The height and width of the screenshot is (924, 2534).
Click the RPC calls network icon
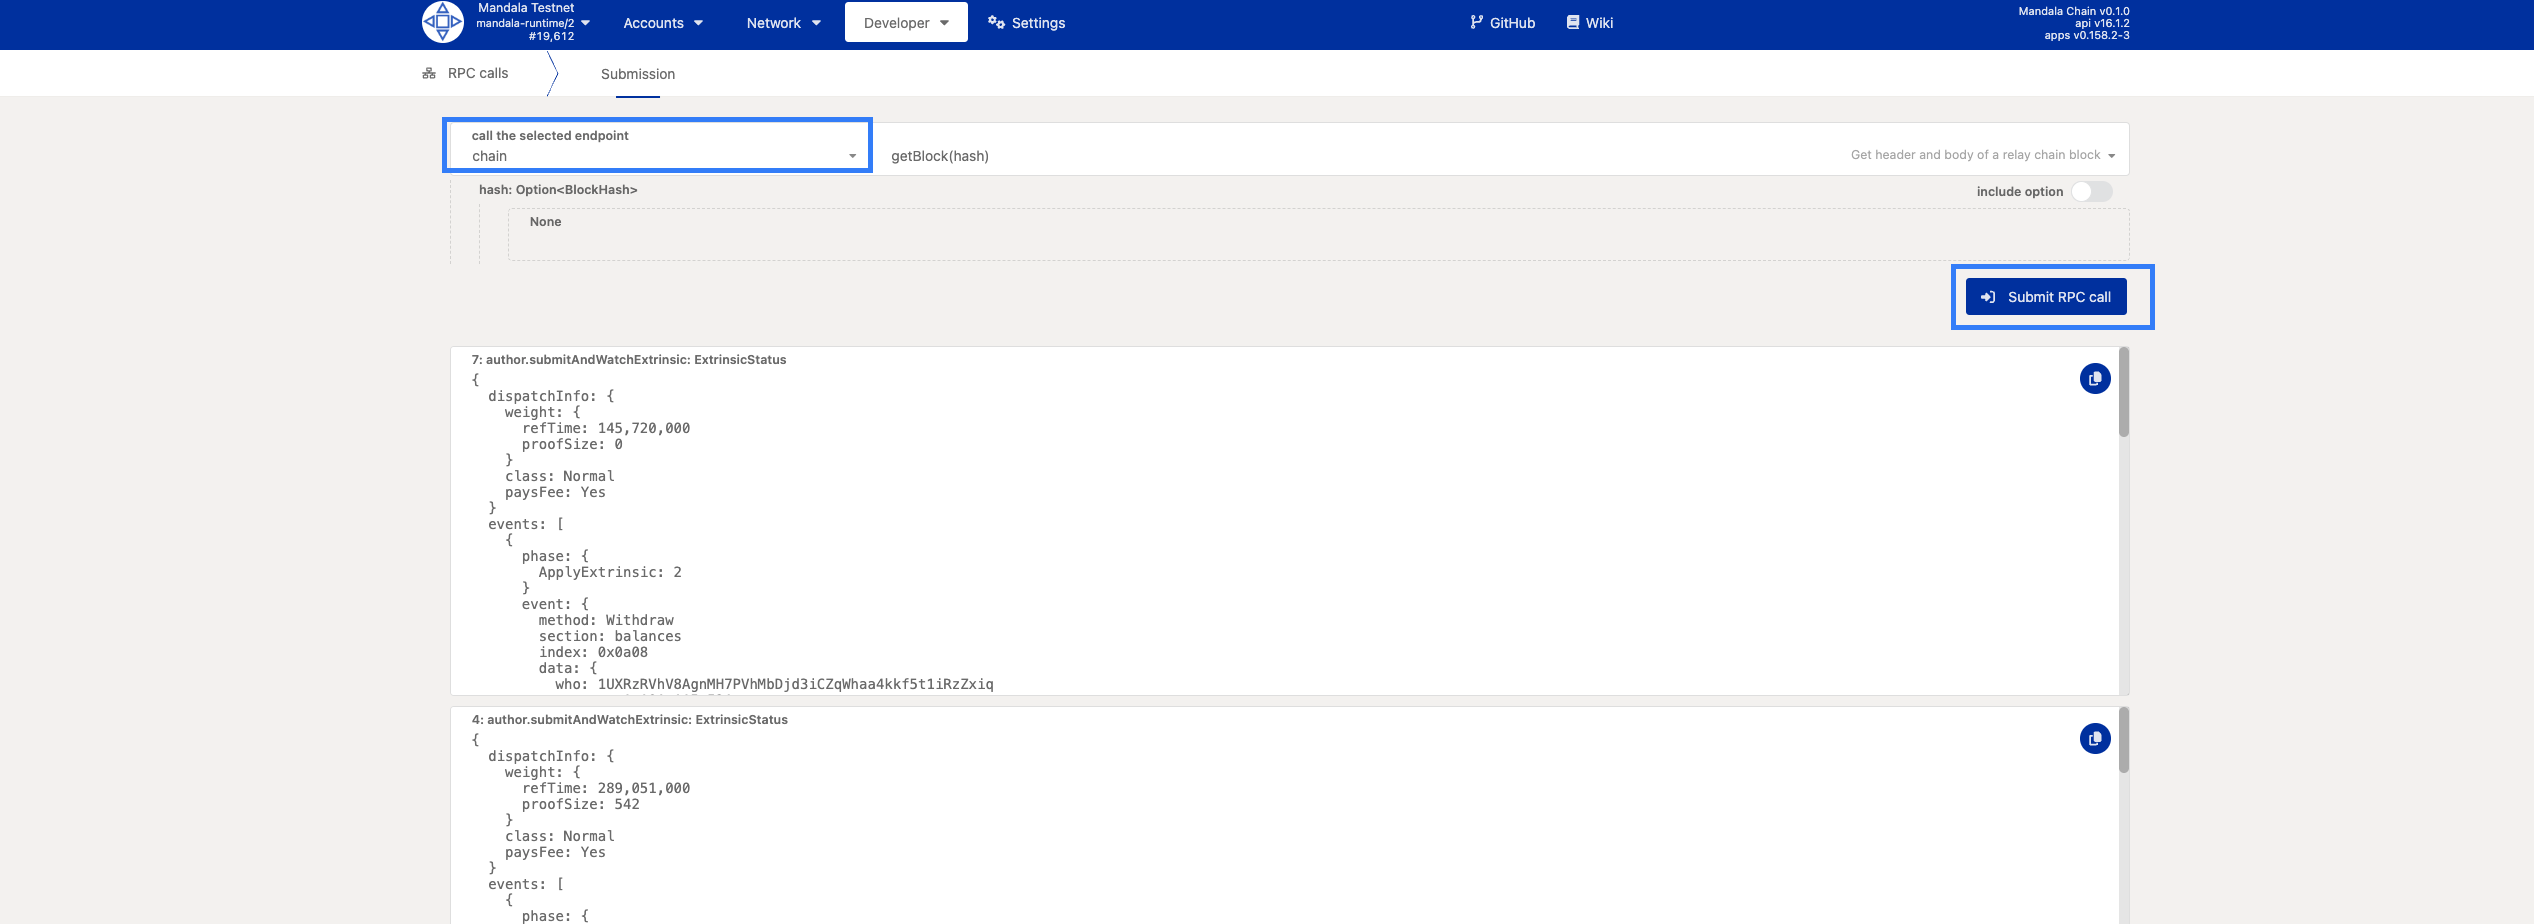(x=429, y=74)
